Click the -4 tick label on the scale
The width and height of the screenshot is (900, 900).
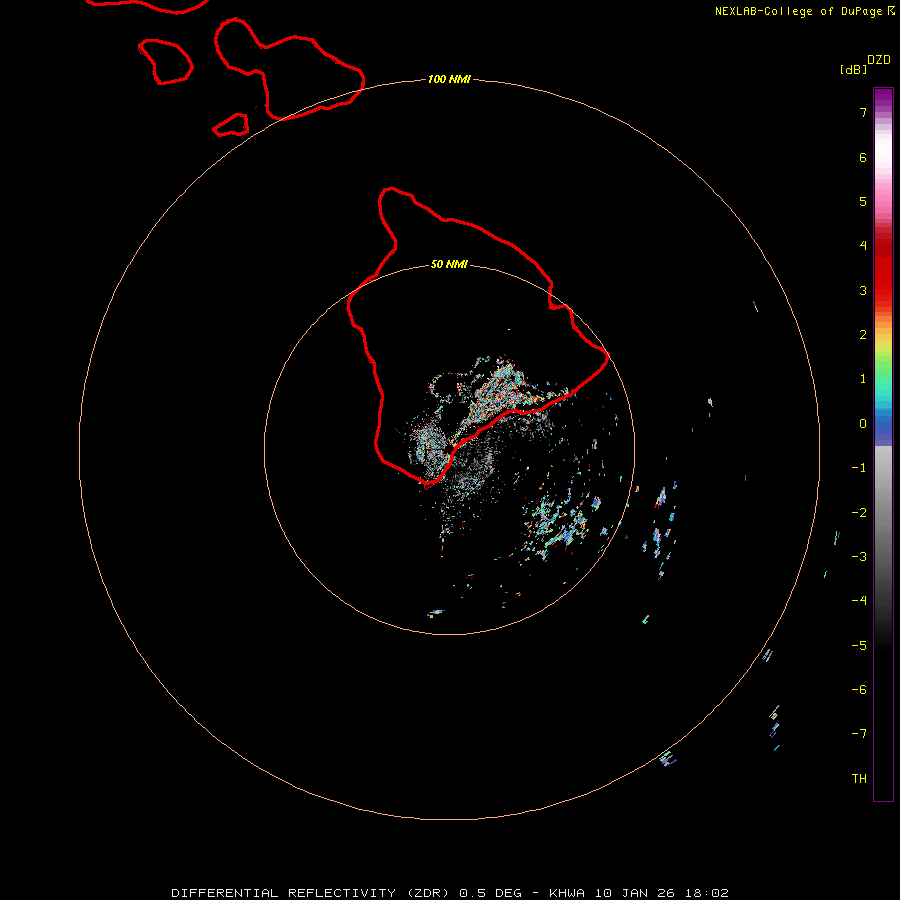(859, 600)
